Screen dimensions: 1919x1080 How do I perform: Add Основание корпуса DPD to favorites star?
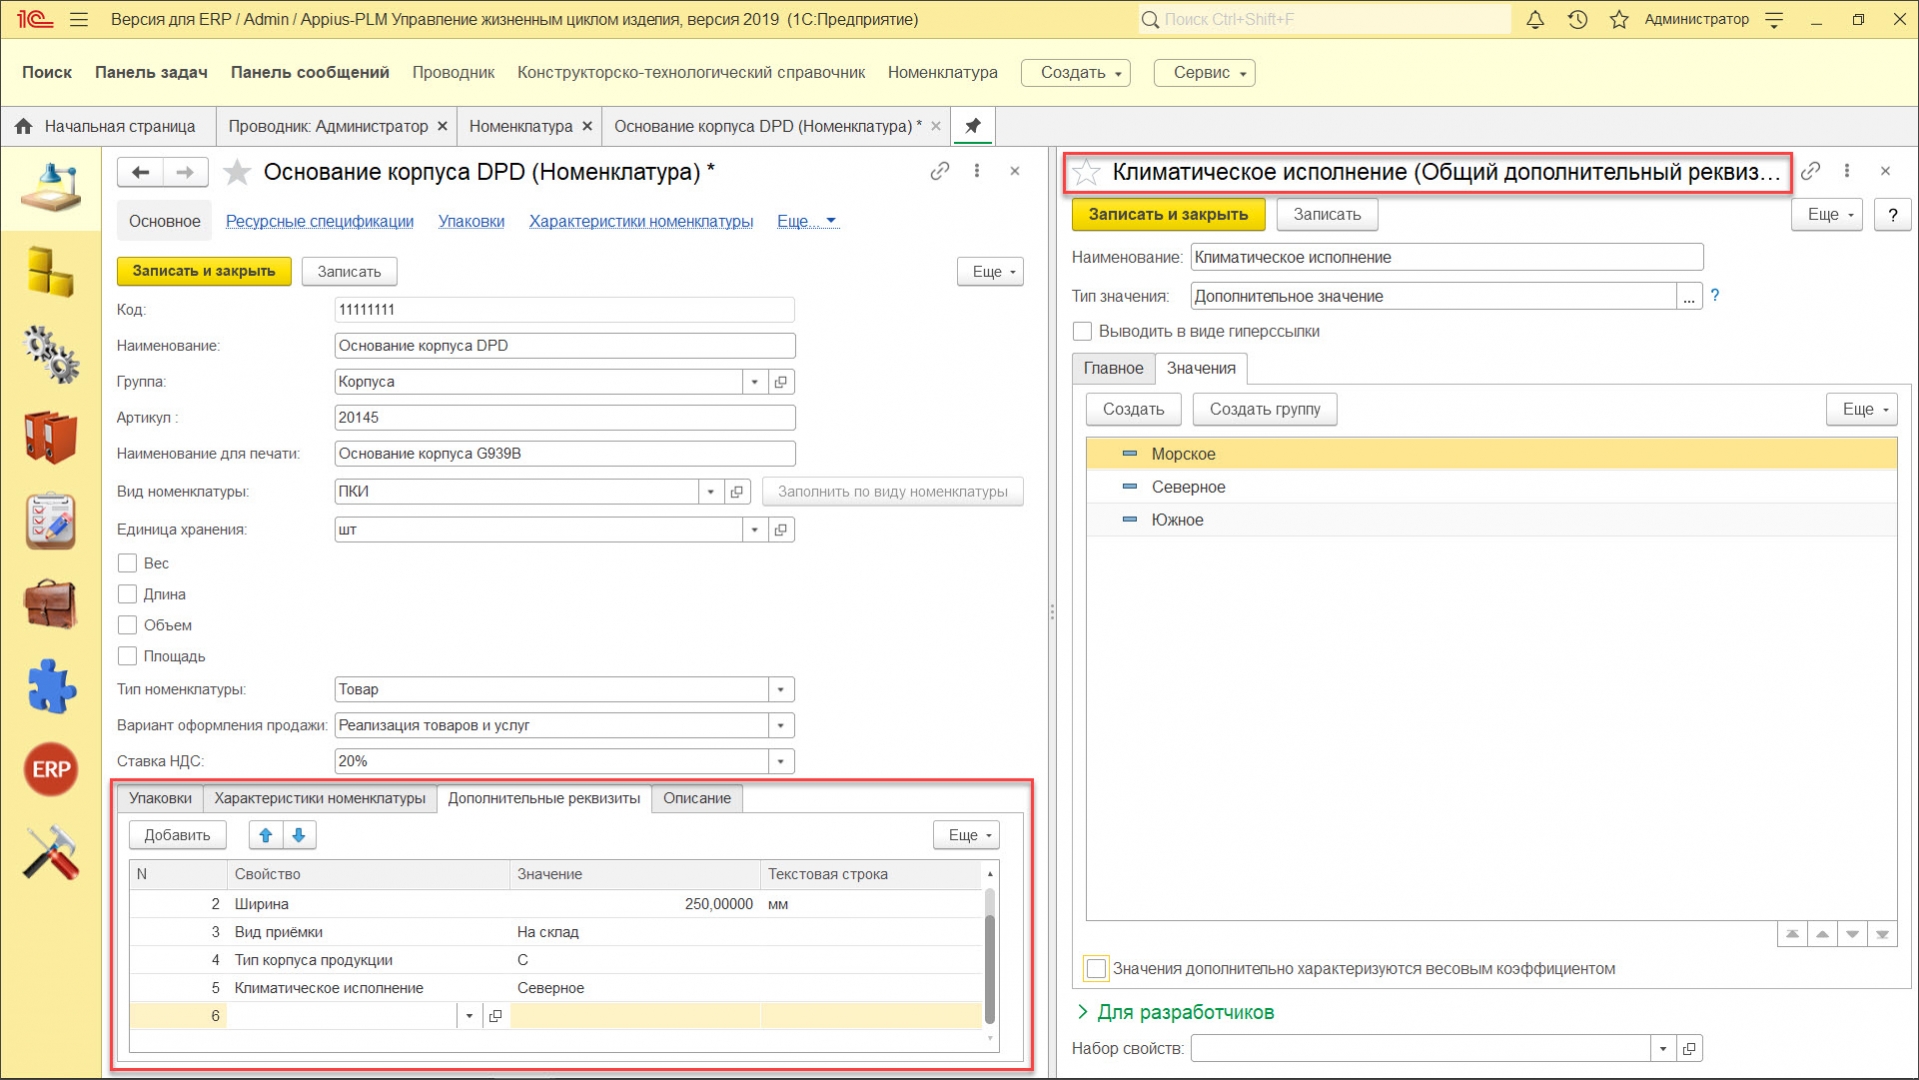click(x=237, y=172)
